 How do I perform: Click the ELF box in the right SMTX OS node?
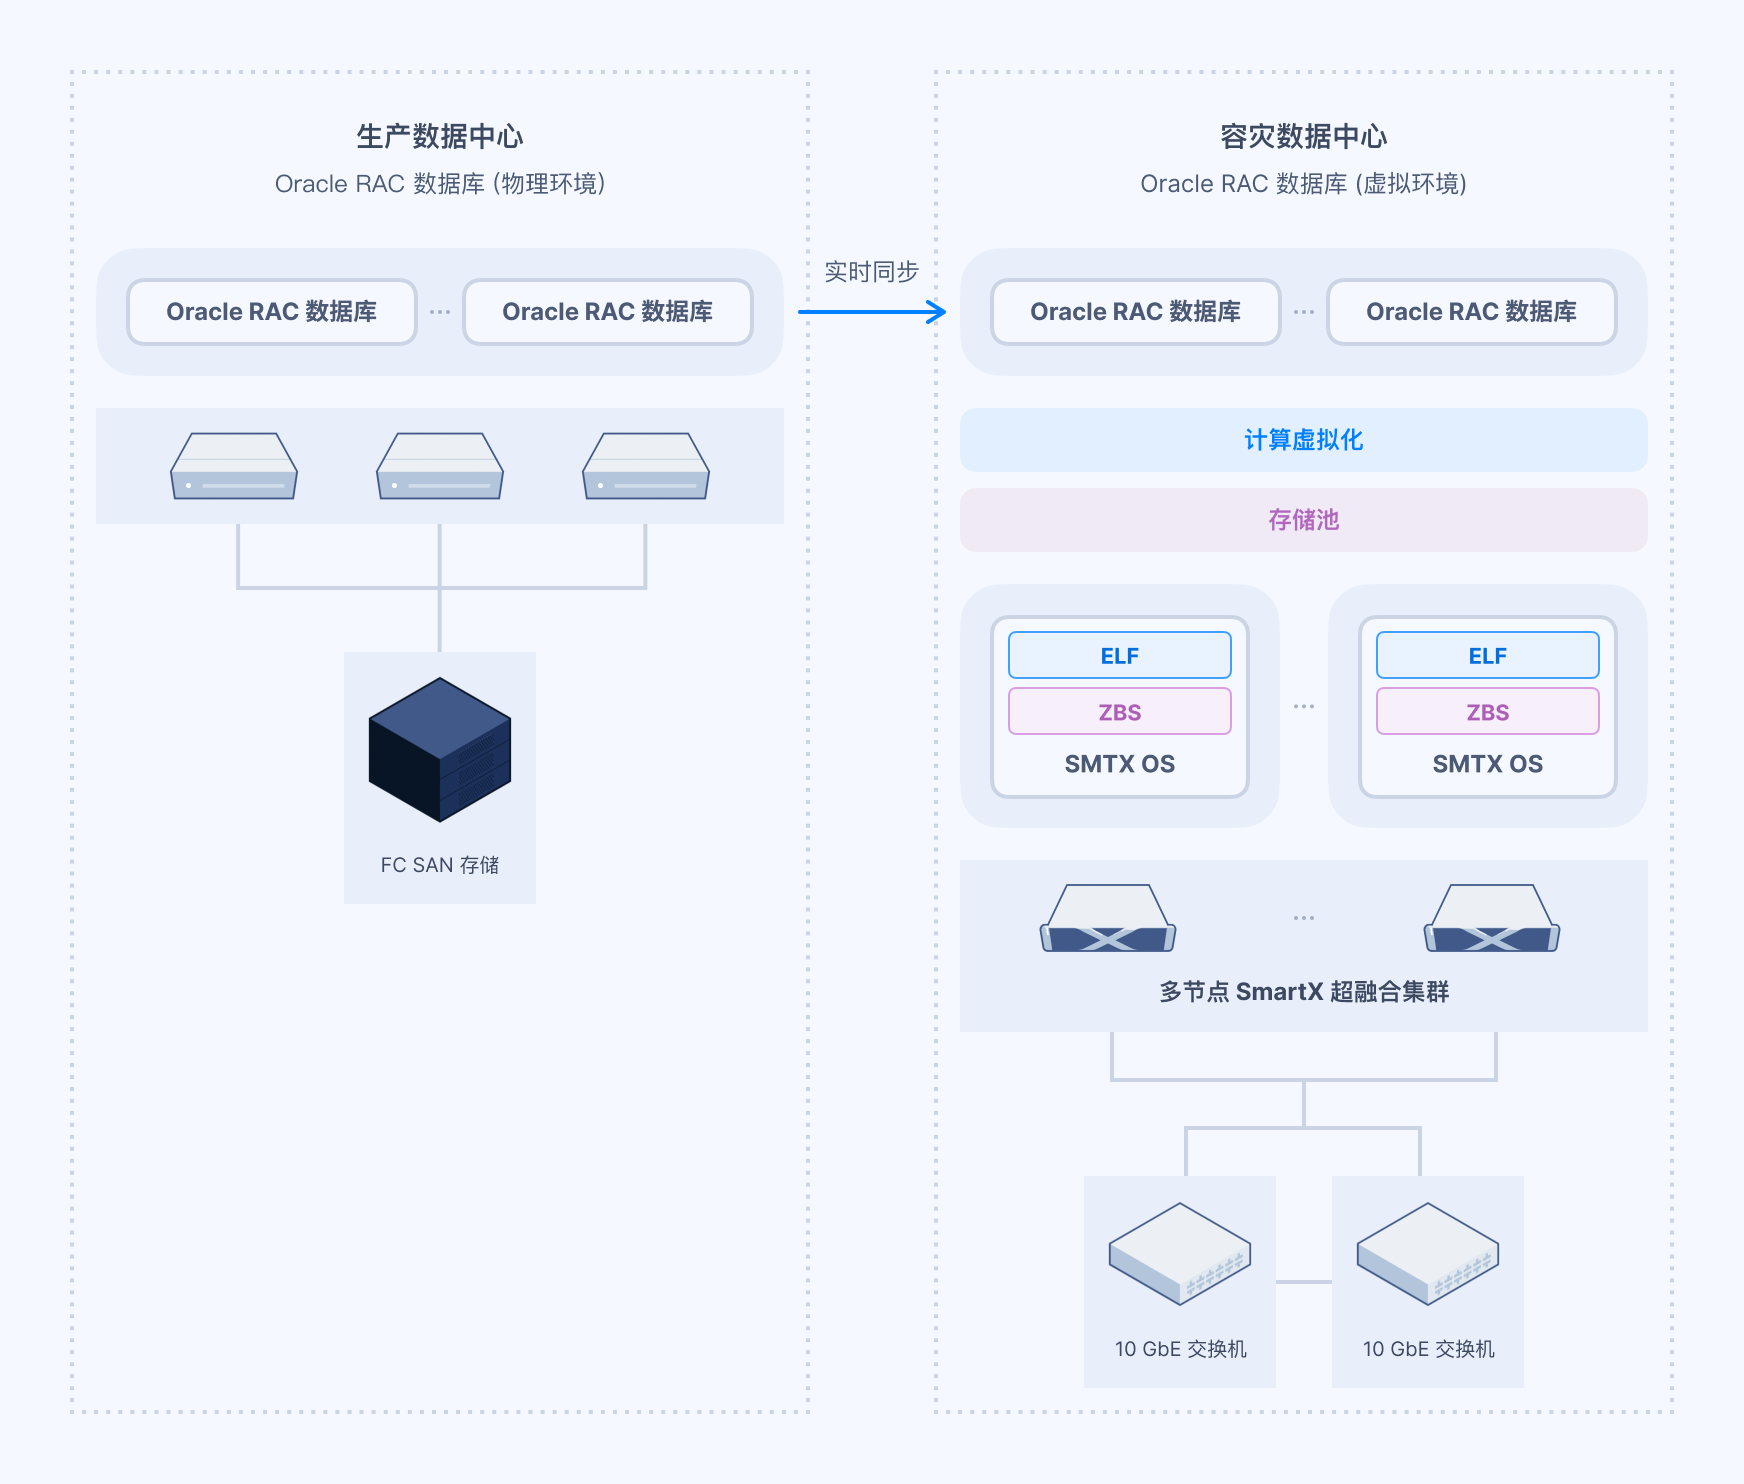pyautogui.click(x=1488, y=655)
